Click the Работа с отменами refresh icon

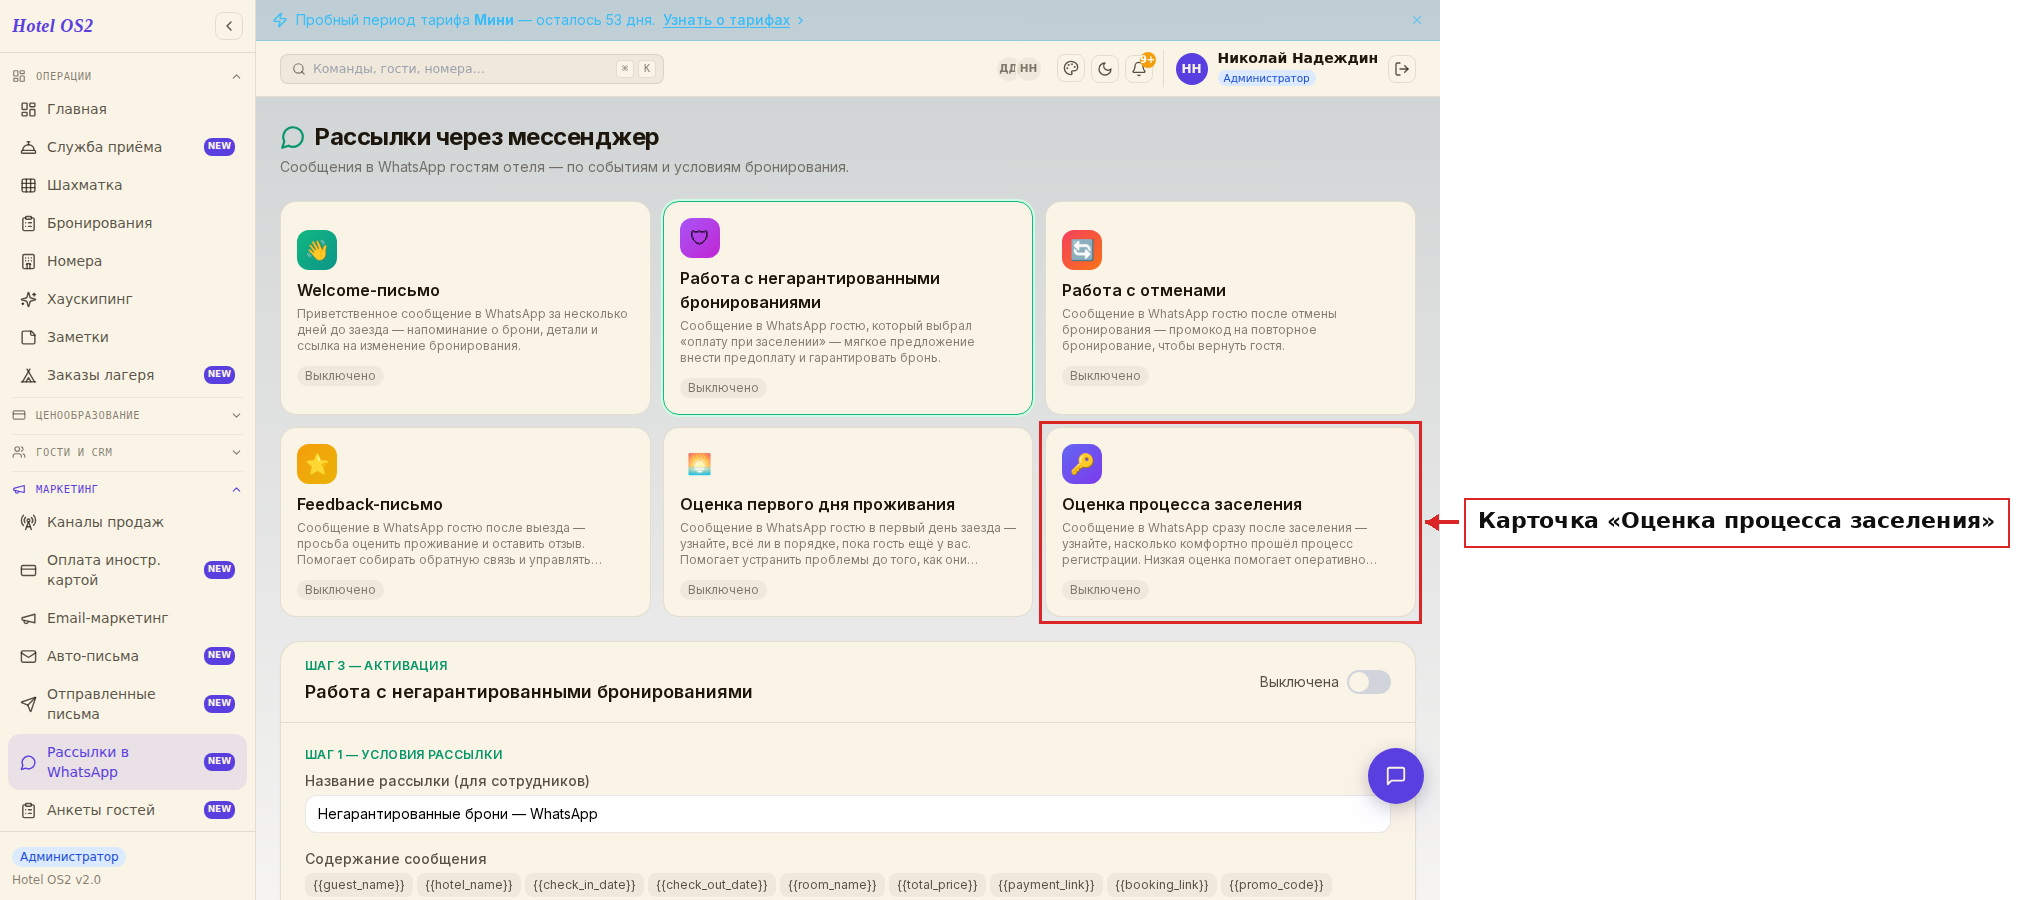(x=1082, y=250)
